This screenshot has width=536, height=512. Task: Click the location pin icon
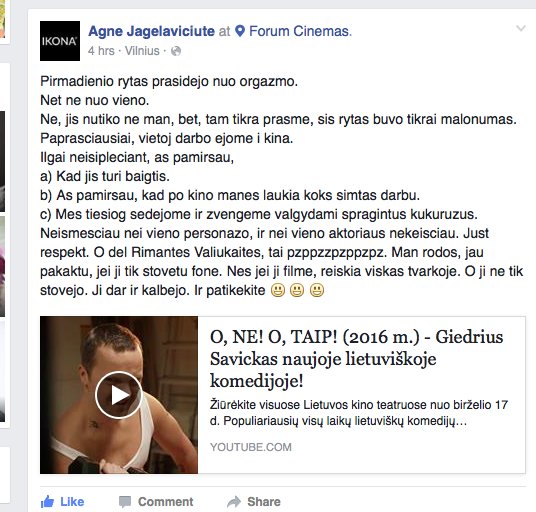(x=240, y=31)
